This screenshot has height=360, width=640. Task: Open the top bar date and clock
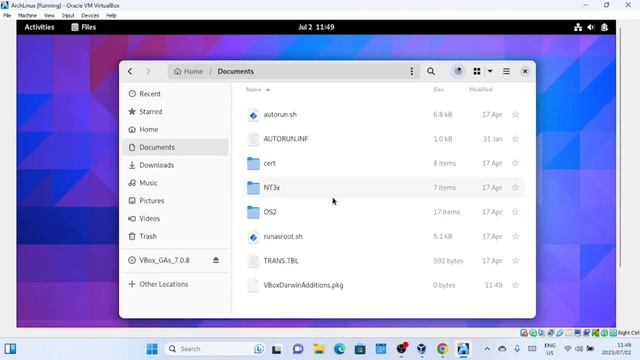pos(316,27)
